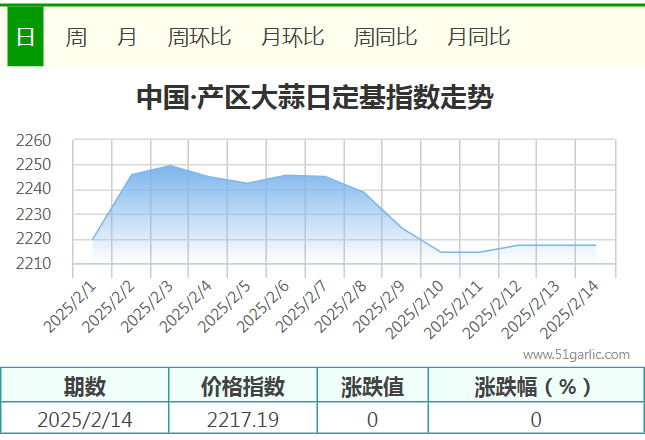The height and width of the screenshot is (440, 645).
Task: Switch to the 周 weekly tab
Action: 76,37
